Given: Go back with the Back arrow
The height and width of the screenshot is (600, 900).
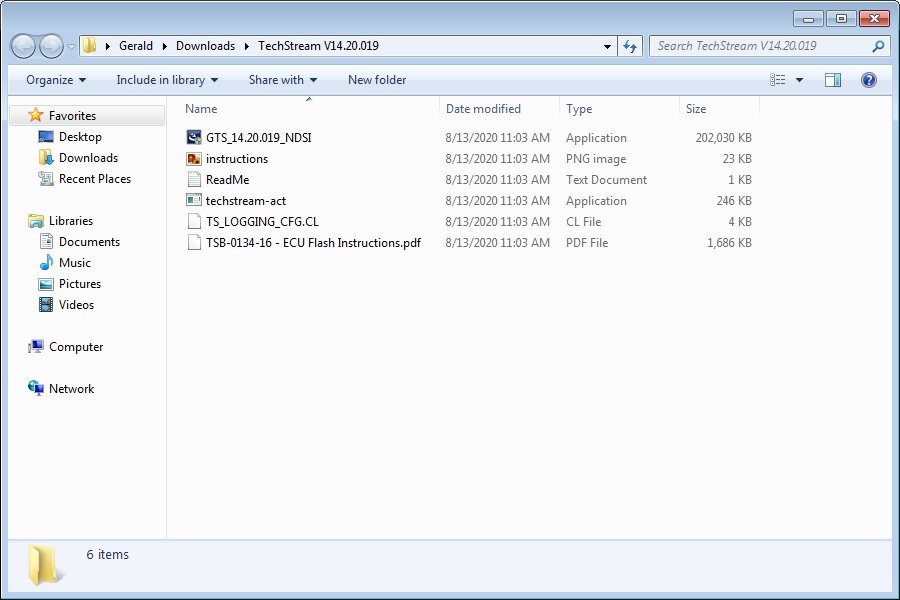Looking at the screenshot, I should pyautogui.click(x=24, y=46).
